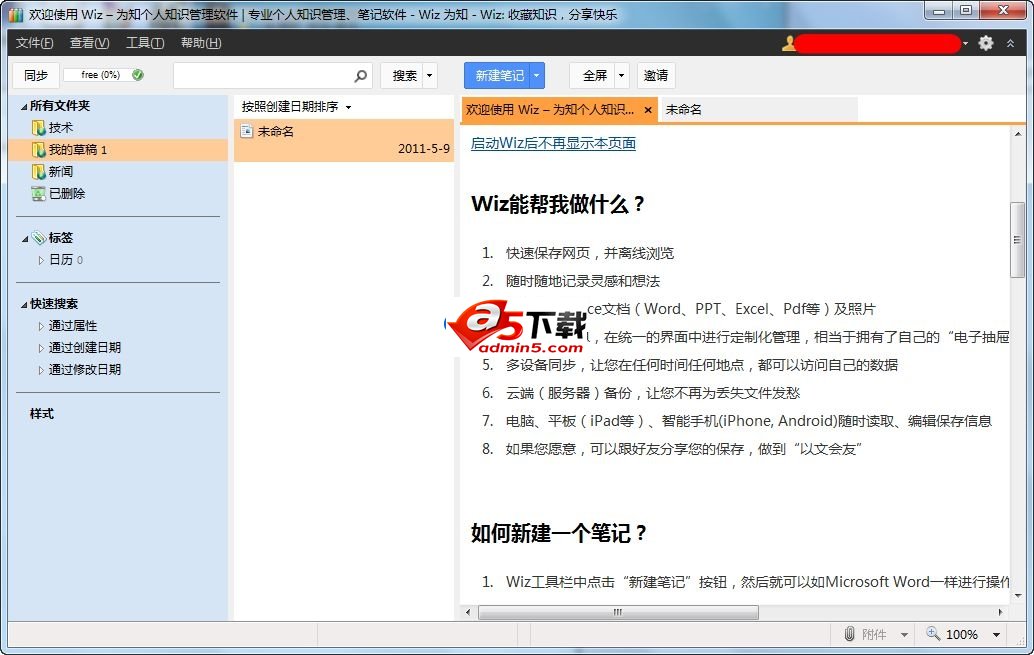The image size is (1034, 655).
Task: Click the scroll left arrow in note view
Action: [x=468, y=612]
